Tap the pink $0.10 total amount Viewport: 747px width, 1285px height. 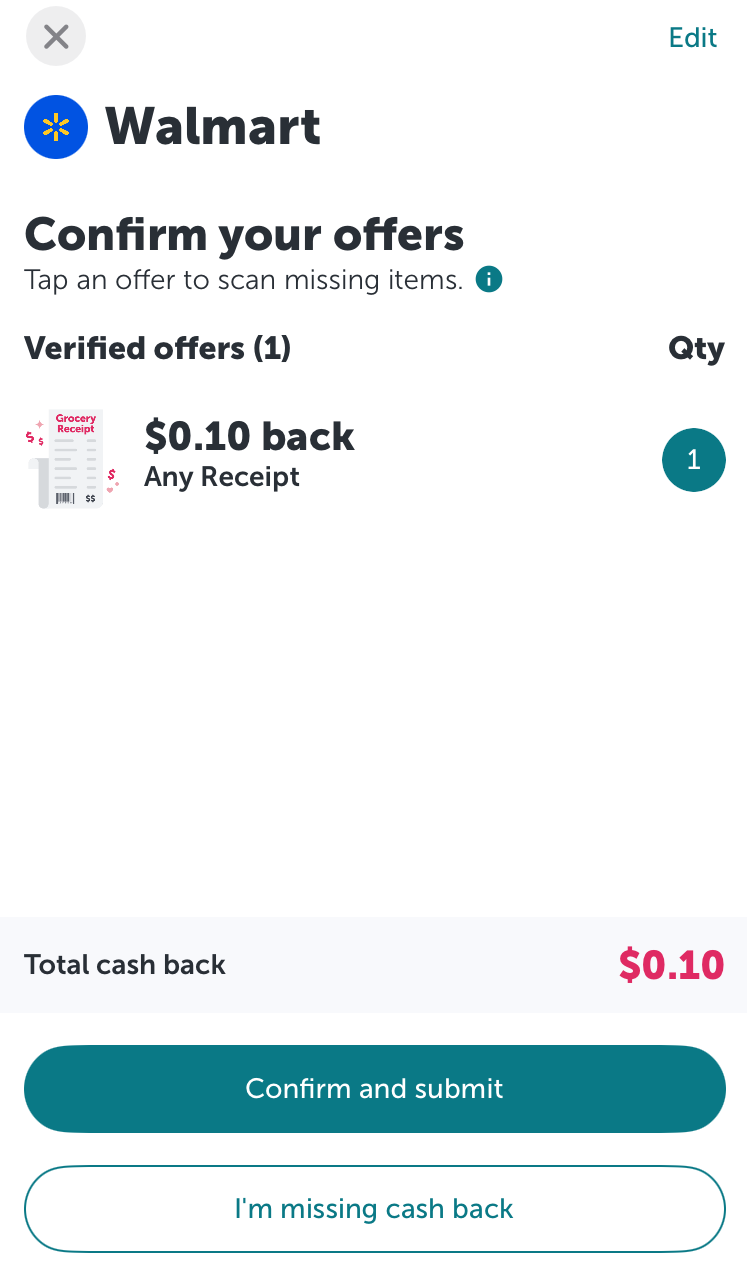671,965
